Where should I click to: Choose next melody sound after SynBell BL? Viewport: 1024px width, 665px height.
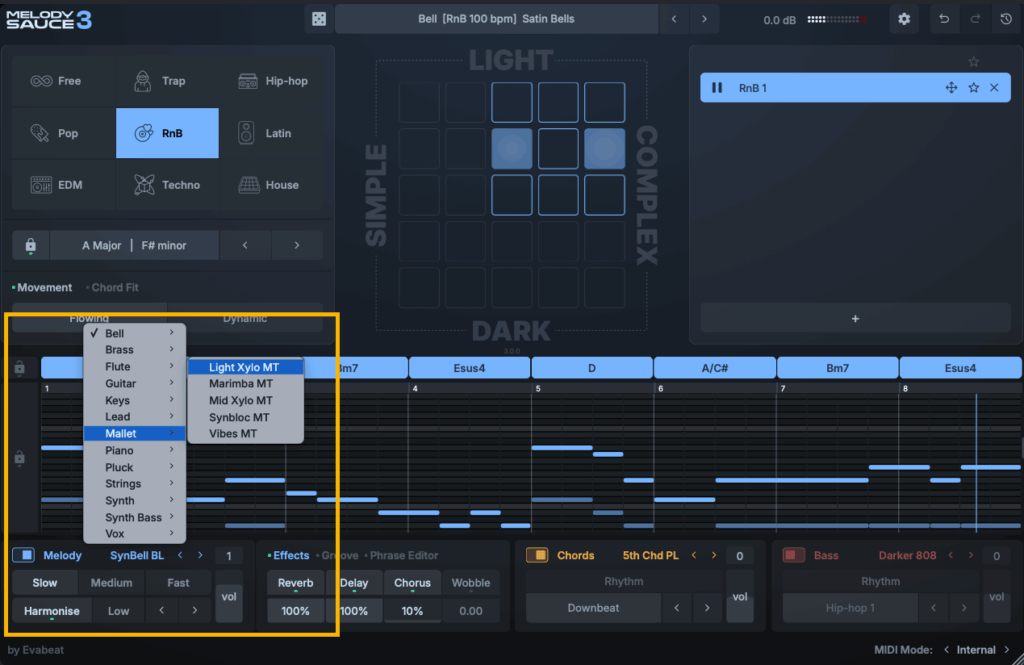pos(200,555)
